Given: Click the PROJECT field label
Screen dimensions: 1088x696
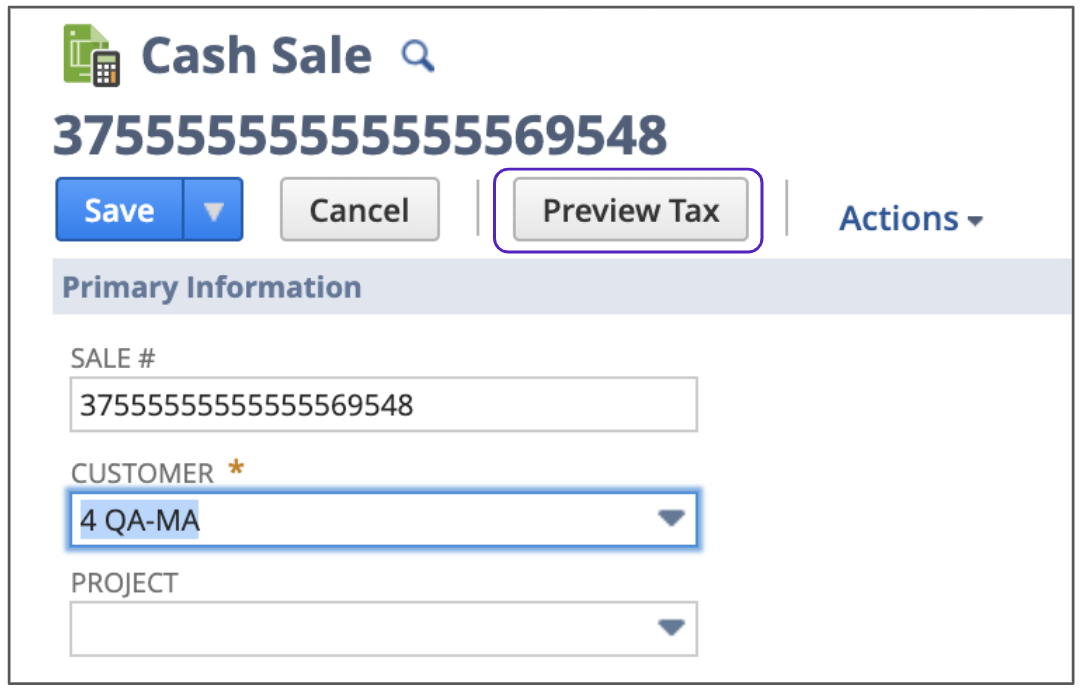Looking at the screenshot, I should 124,583.
